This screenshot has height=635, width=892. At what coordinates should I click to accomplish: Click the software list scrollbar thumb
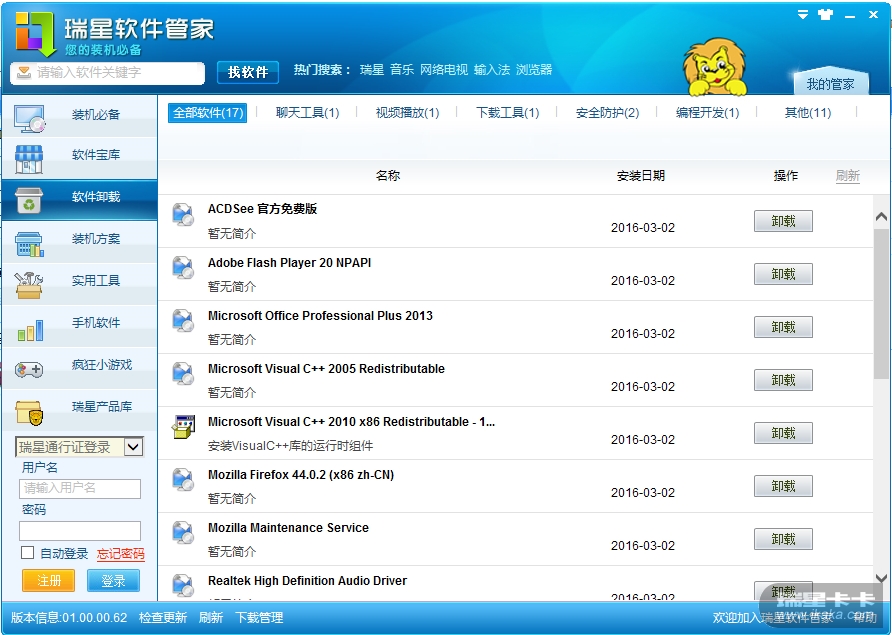coord(881,303)
